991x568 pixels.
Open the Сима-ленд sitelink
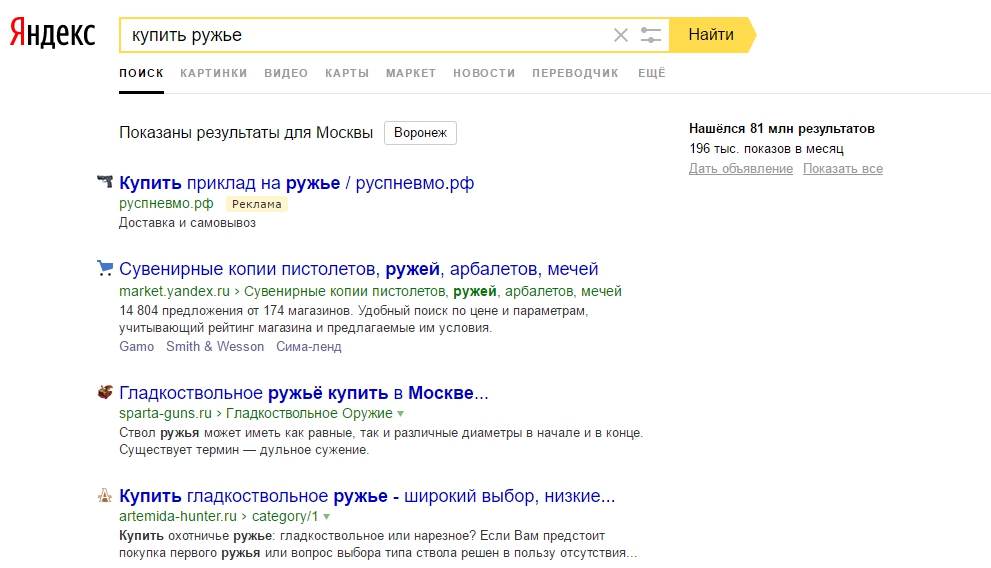pos(308,346)
